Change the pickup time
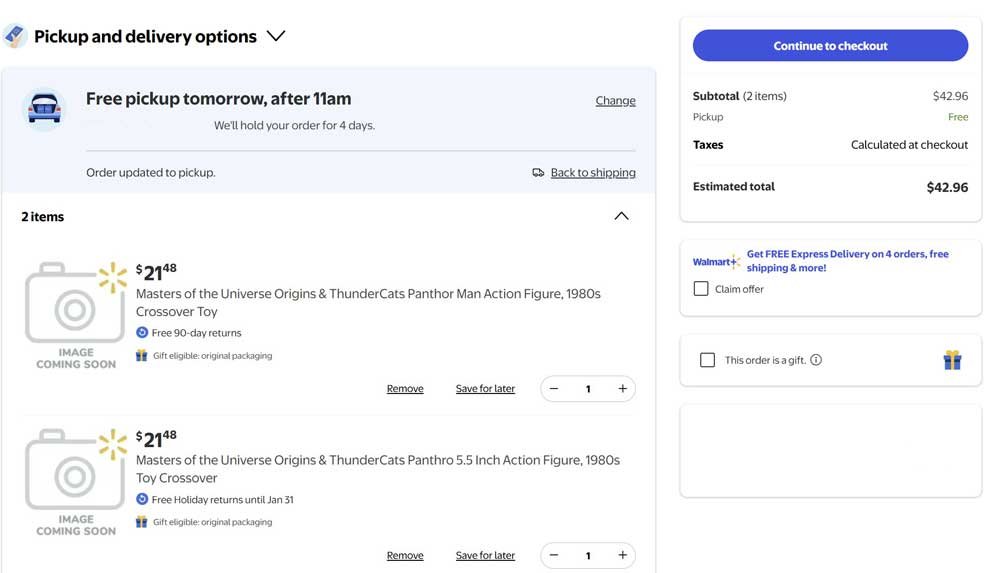Image resolution: width=1000 pixels, height=573 pixels. (615, 100)
